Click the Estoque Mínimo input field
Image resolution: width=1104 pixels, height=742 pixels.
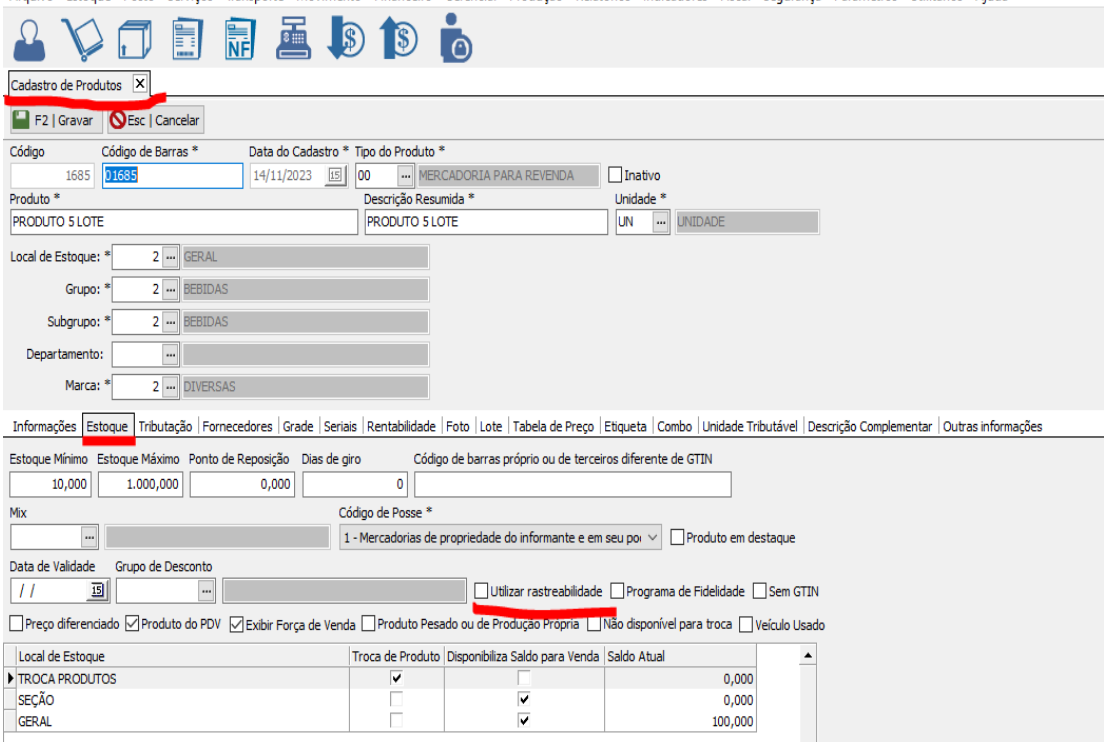[x=51, y=484]
